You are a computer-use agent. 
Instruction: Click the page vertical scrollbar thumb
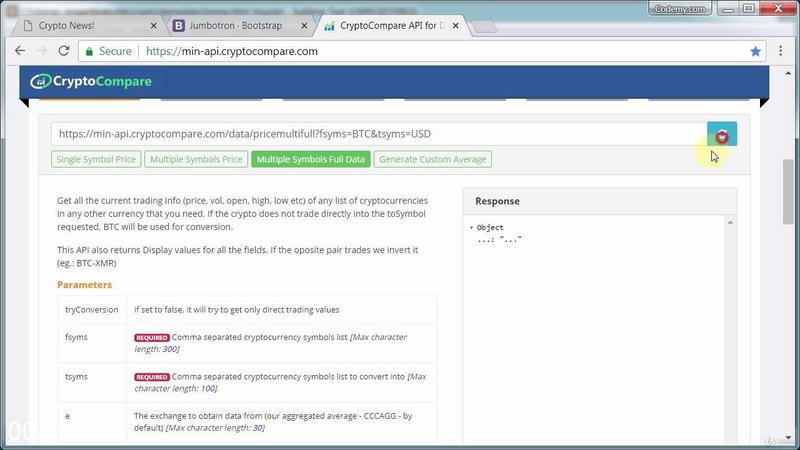click(788, 191)
